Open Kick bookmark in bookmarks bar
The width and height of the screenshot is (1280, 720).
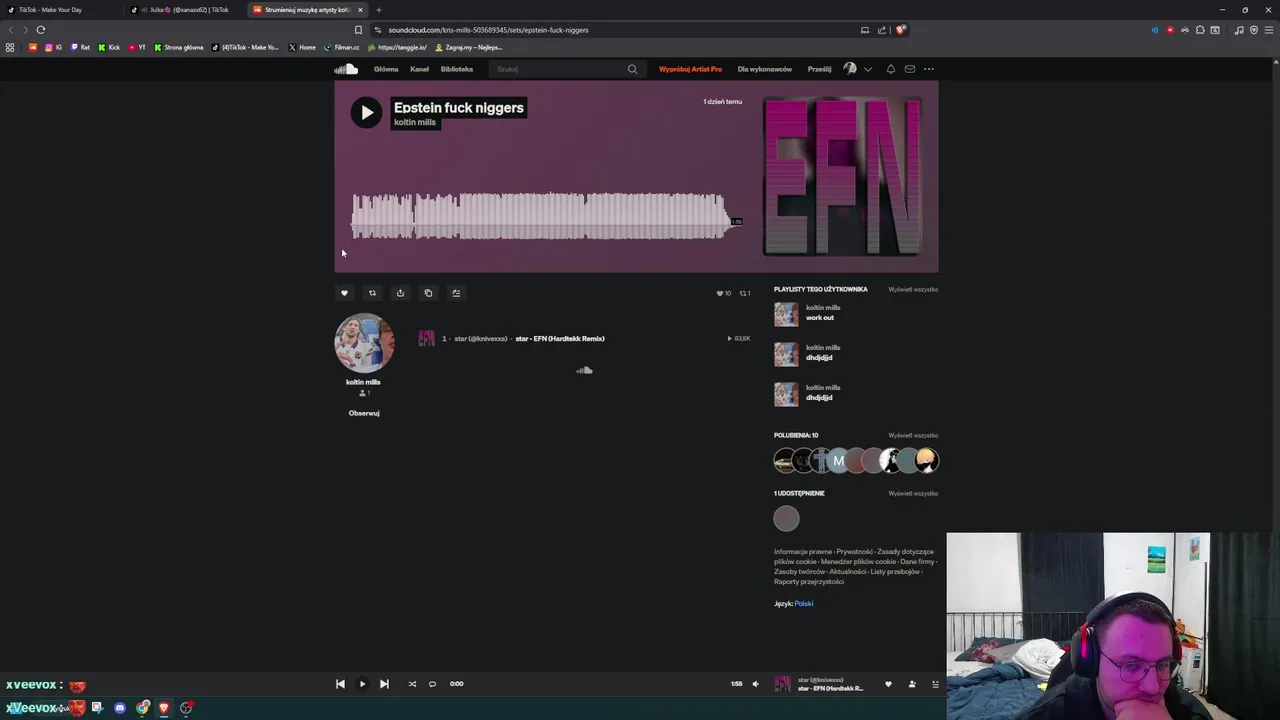click(108, 47)
